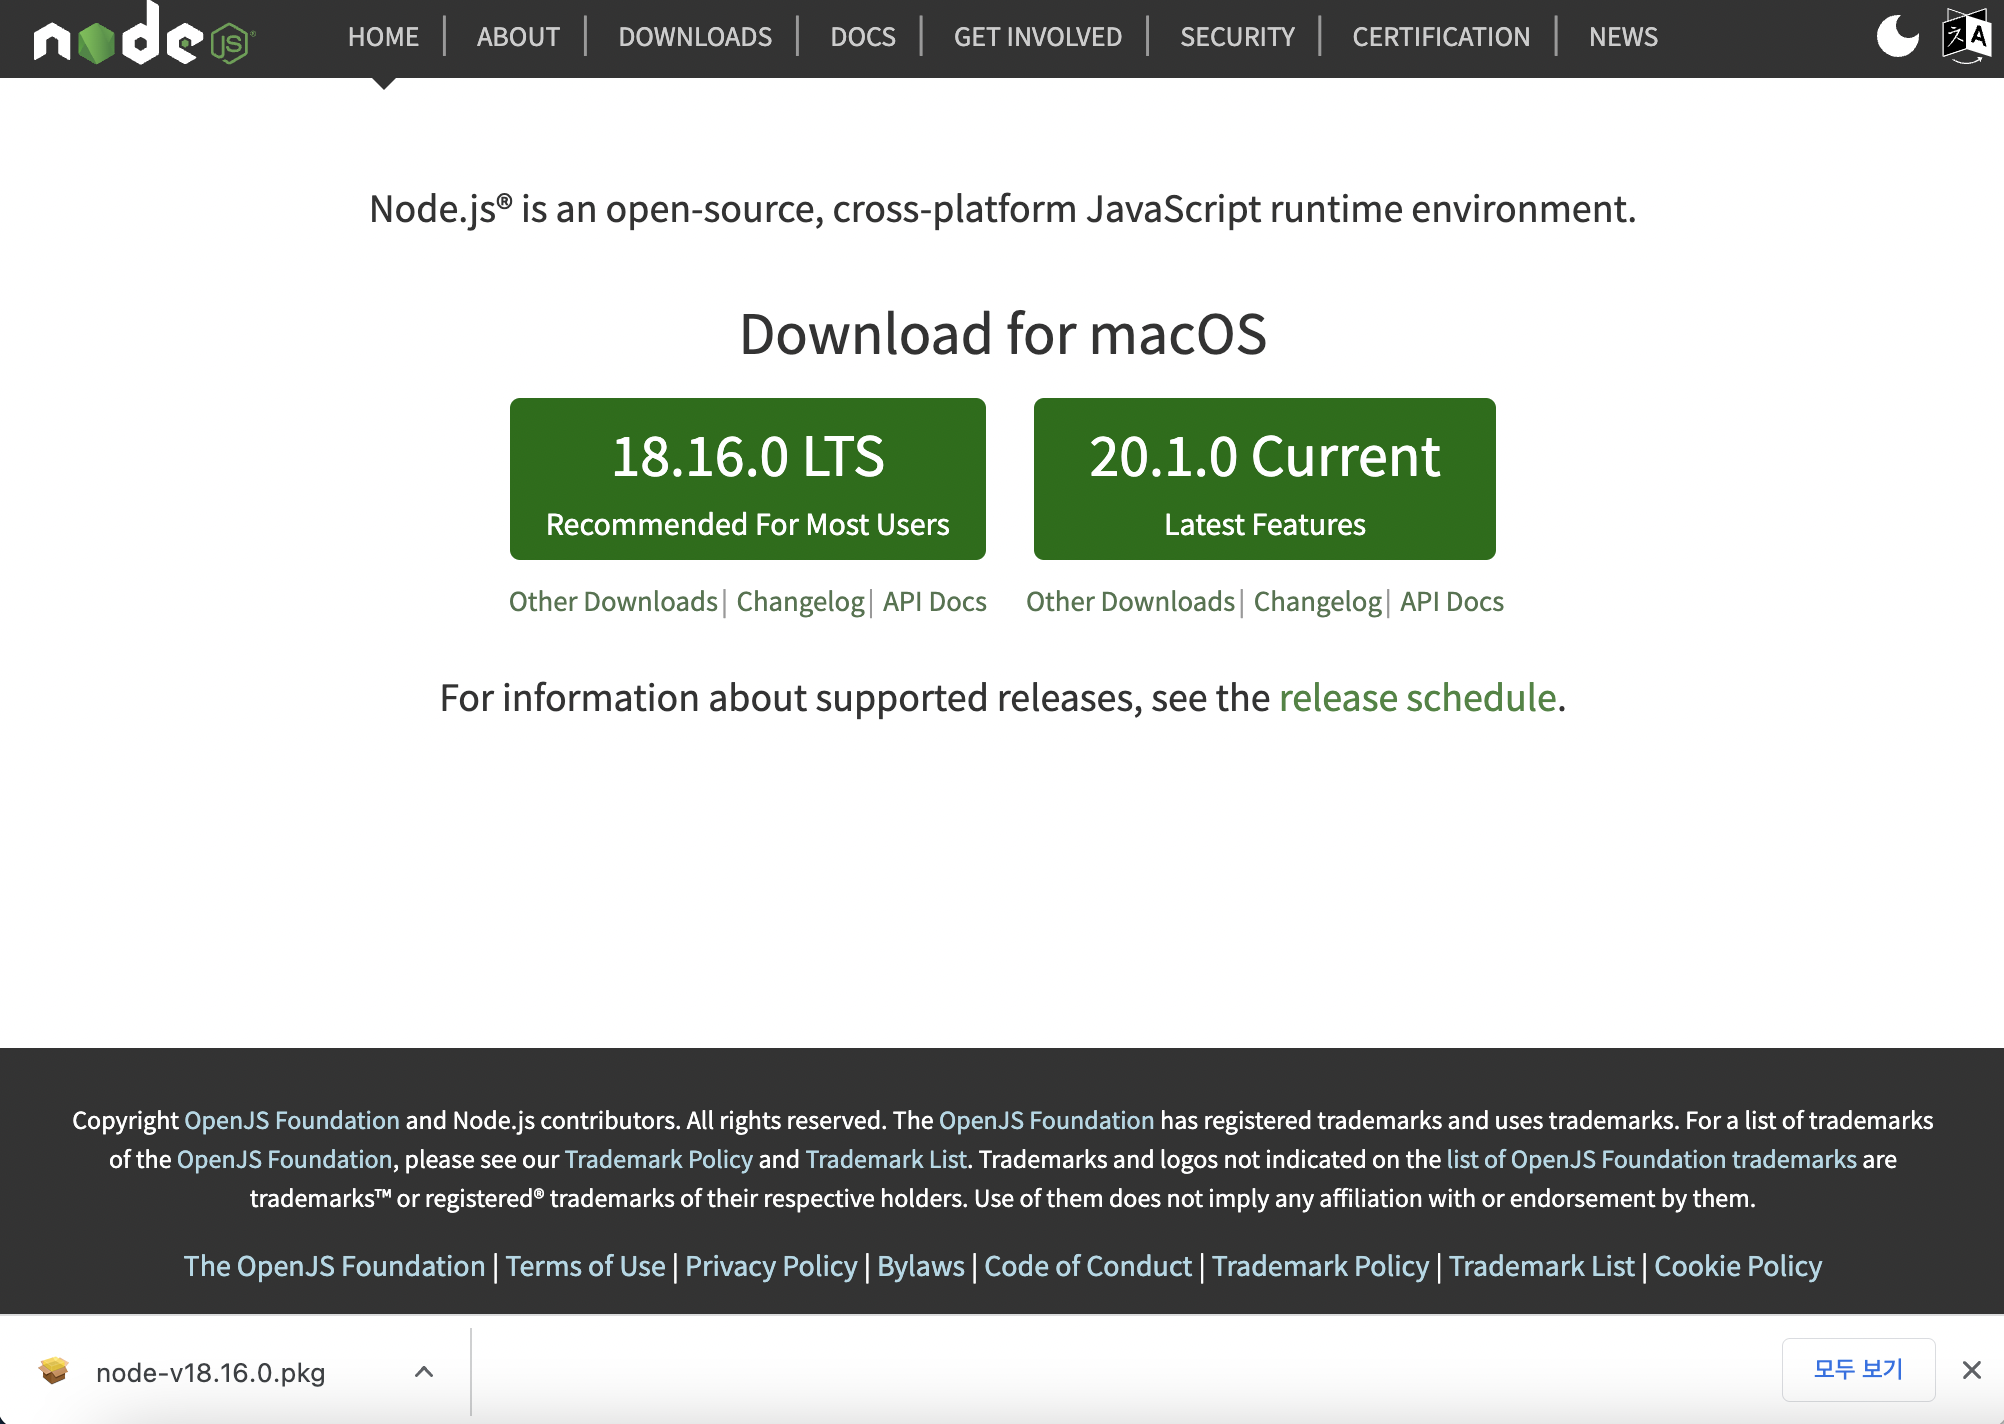Download the 20.1.0 Current version
The height and width of the screenshot is (1424, 2004).
point(1265,479)
